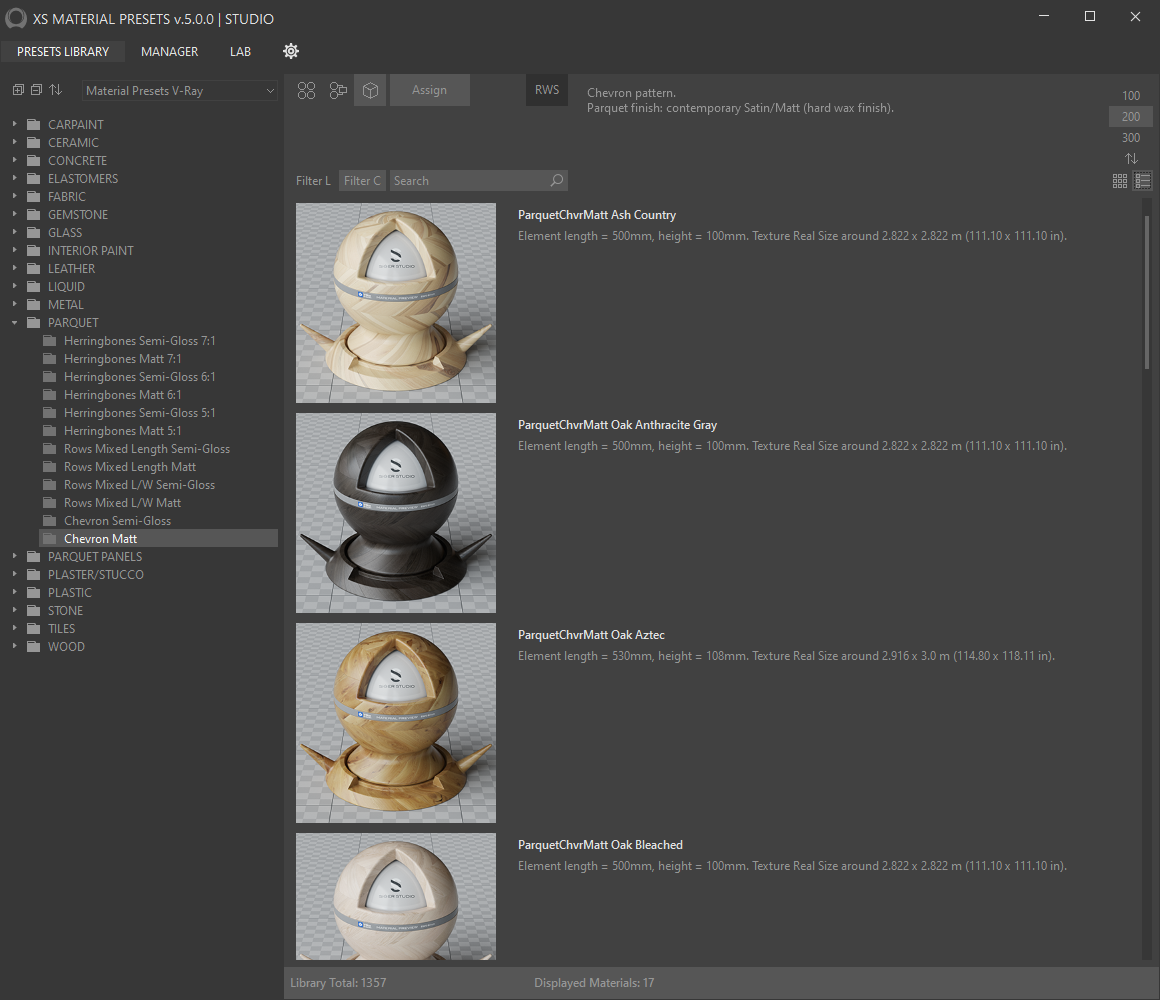Select the Oak Aztec material thumbnail
This screenshot has width=1160, height=1000.
click(x=396, y=723)
